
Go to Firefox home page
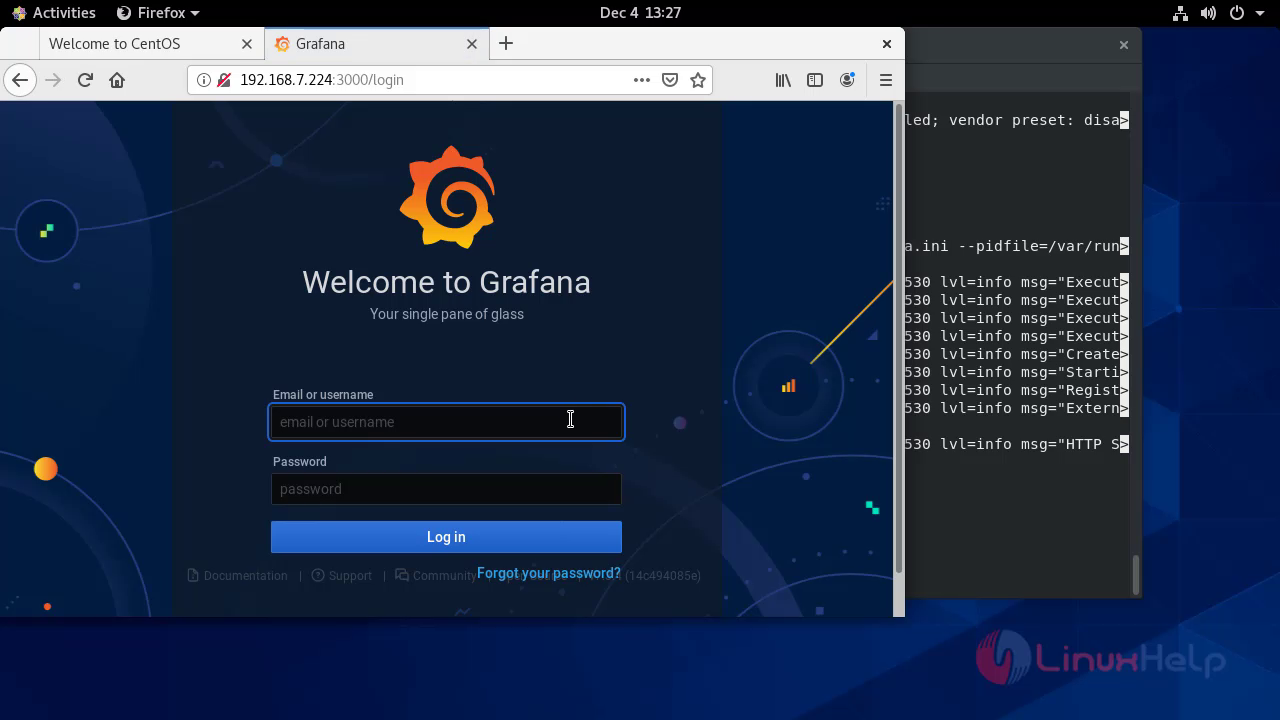click(x=117, y=80)
